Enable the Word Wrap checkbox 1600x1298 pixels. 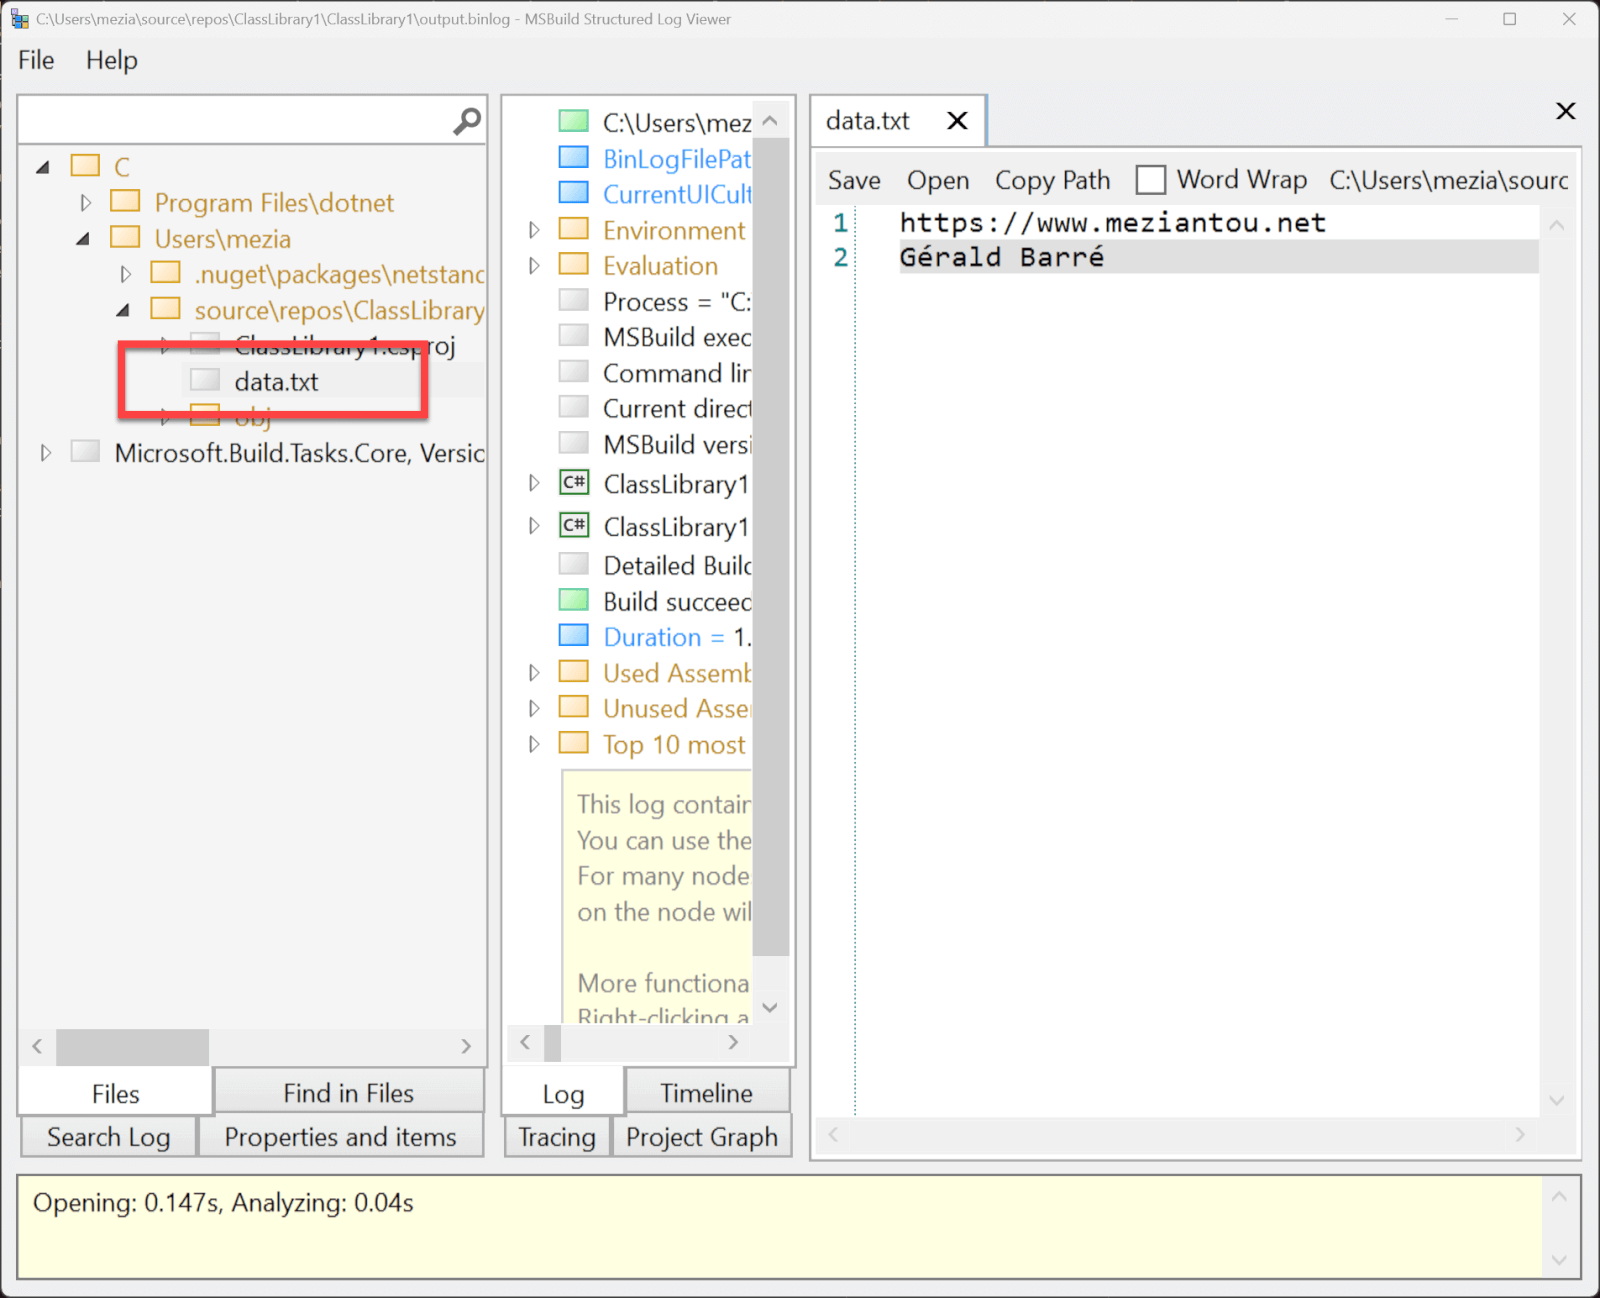(x=1151, y=179)
